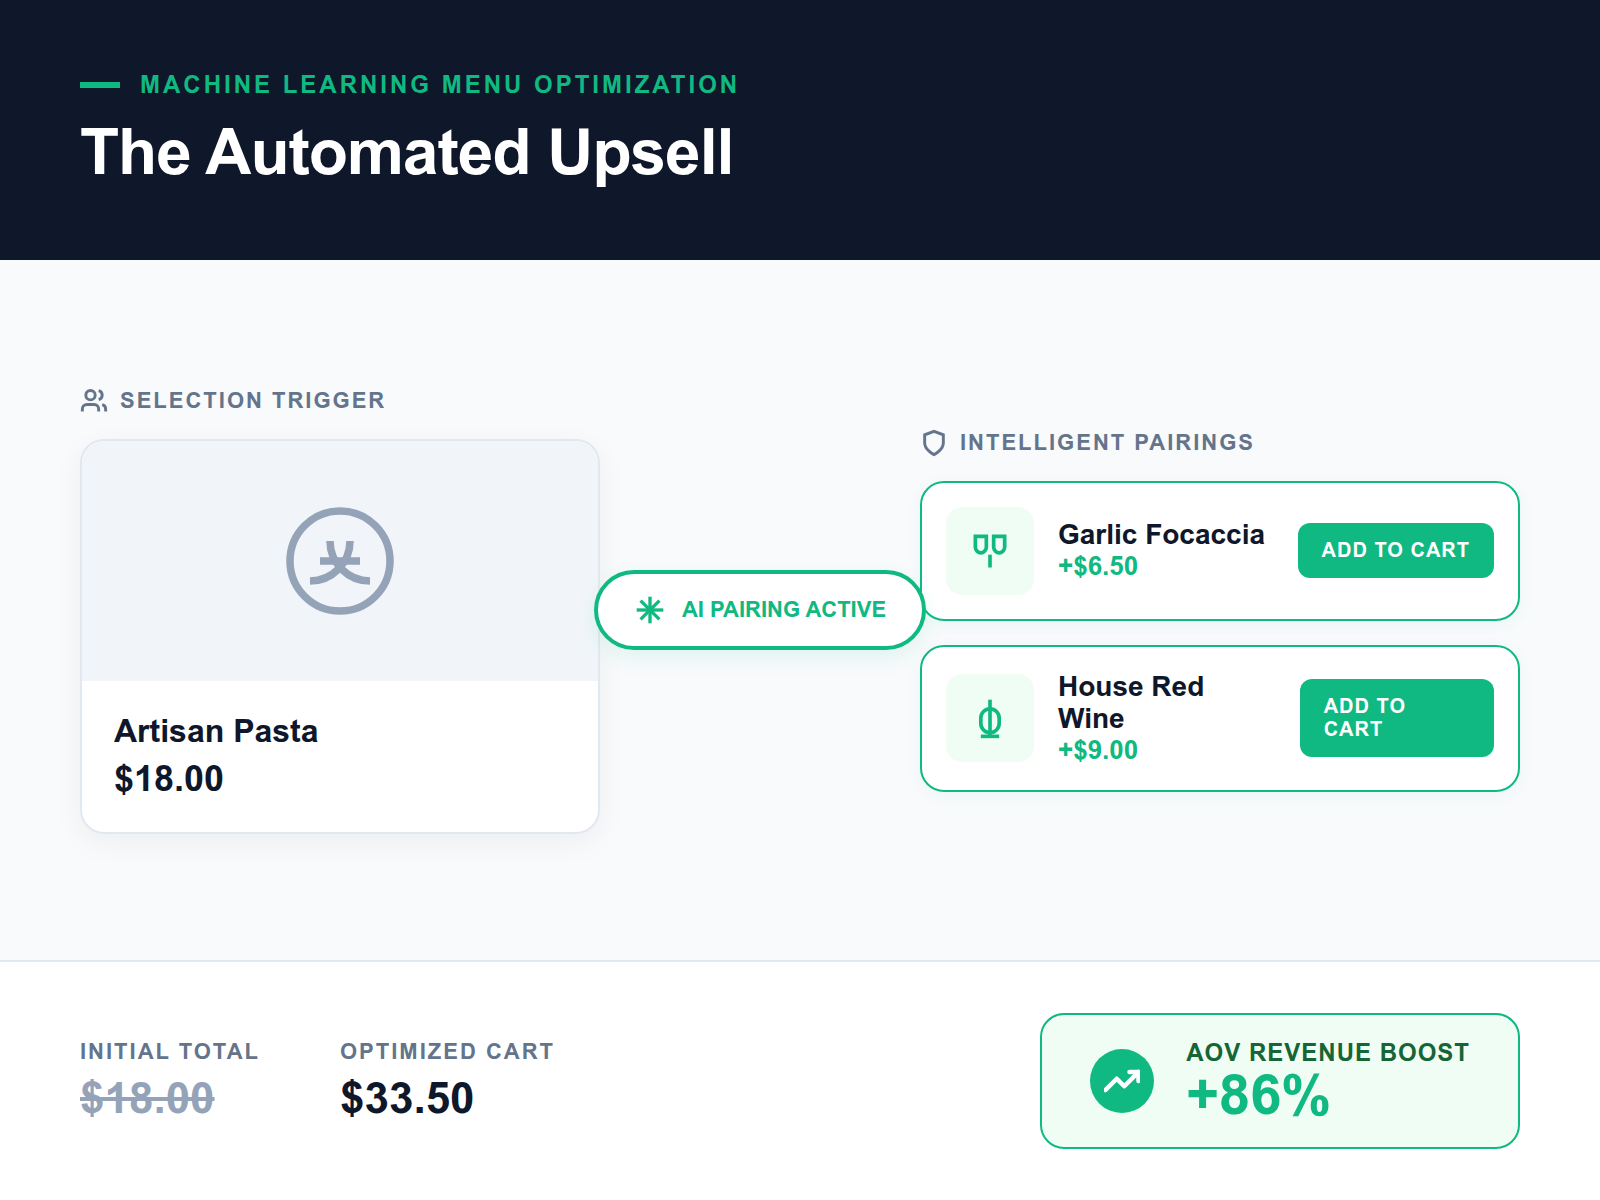Click the +$6.50 focaccia price
Viewport: 1600px width, 1200px height.
point(1098,566)
